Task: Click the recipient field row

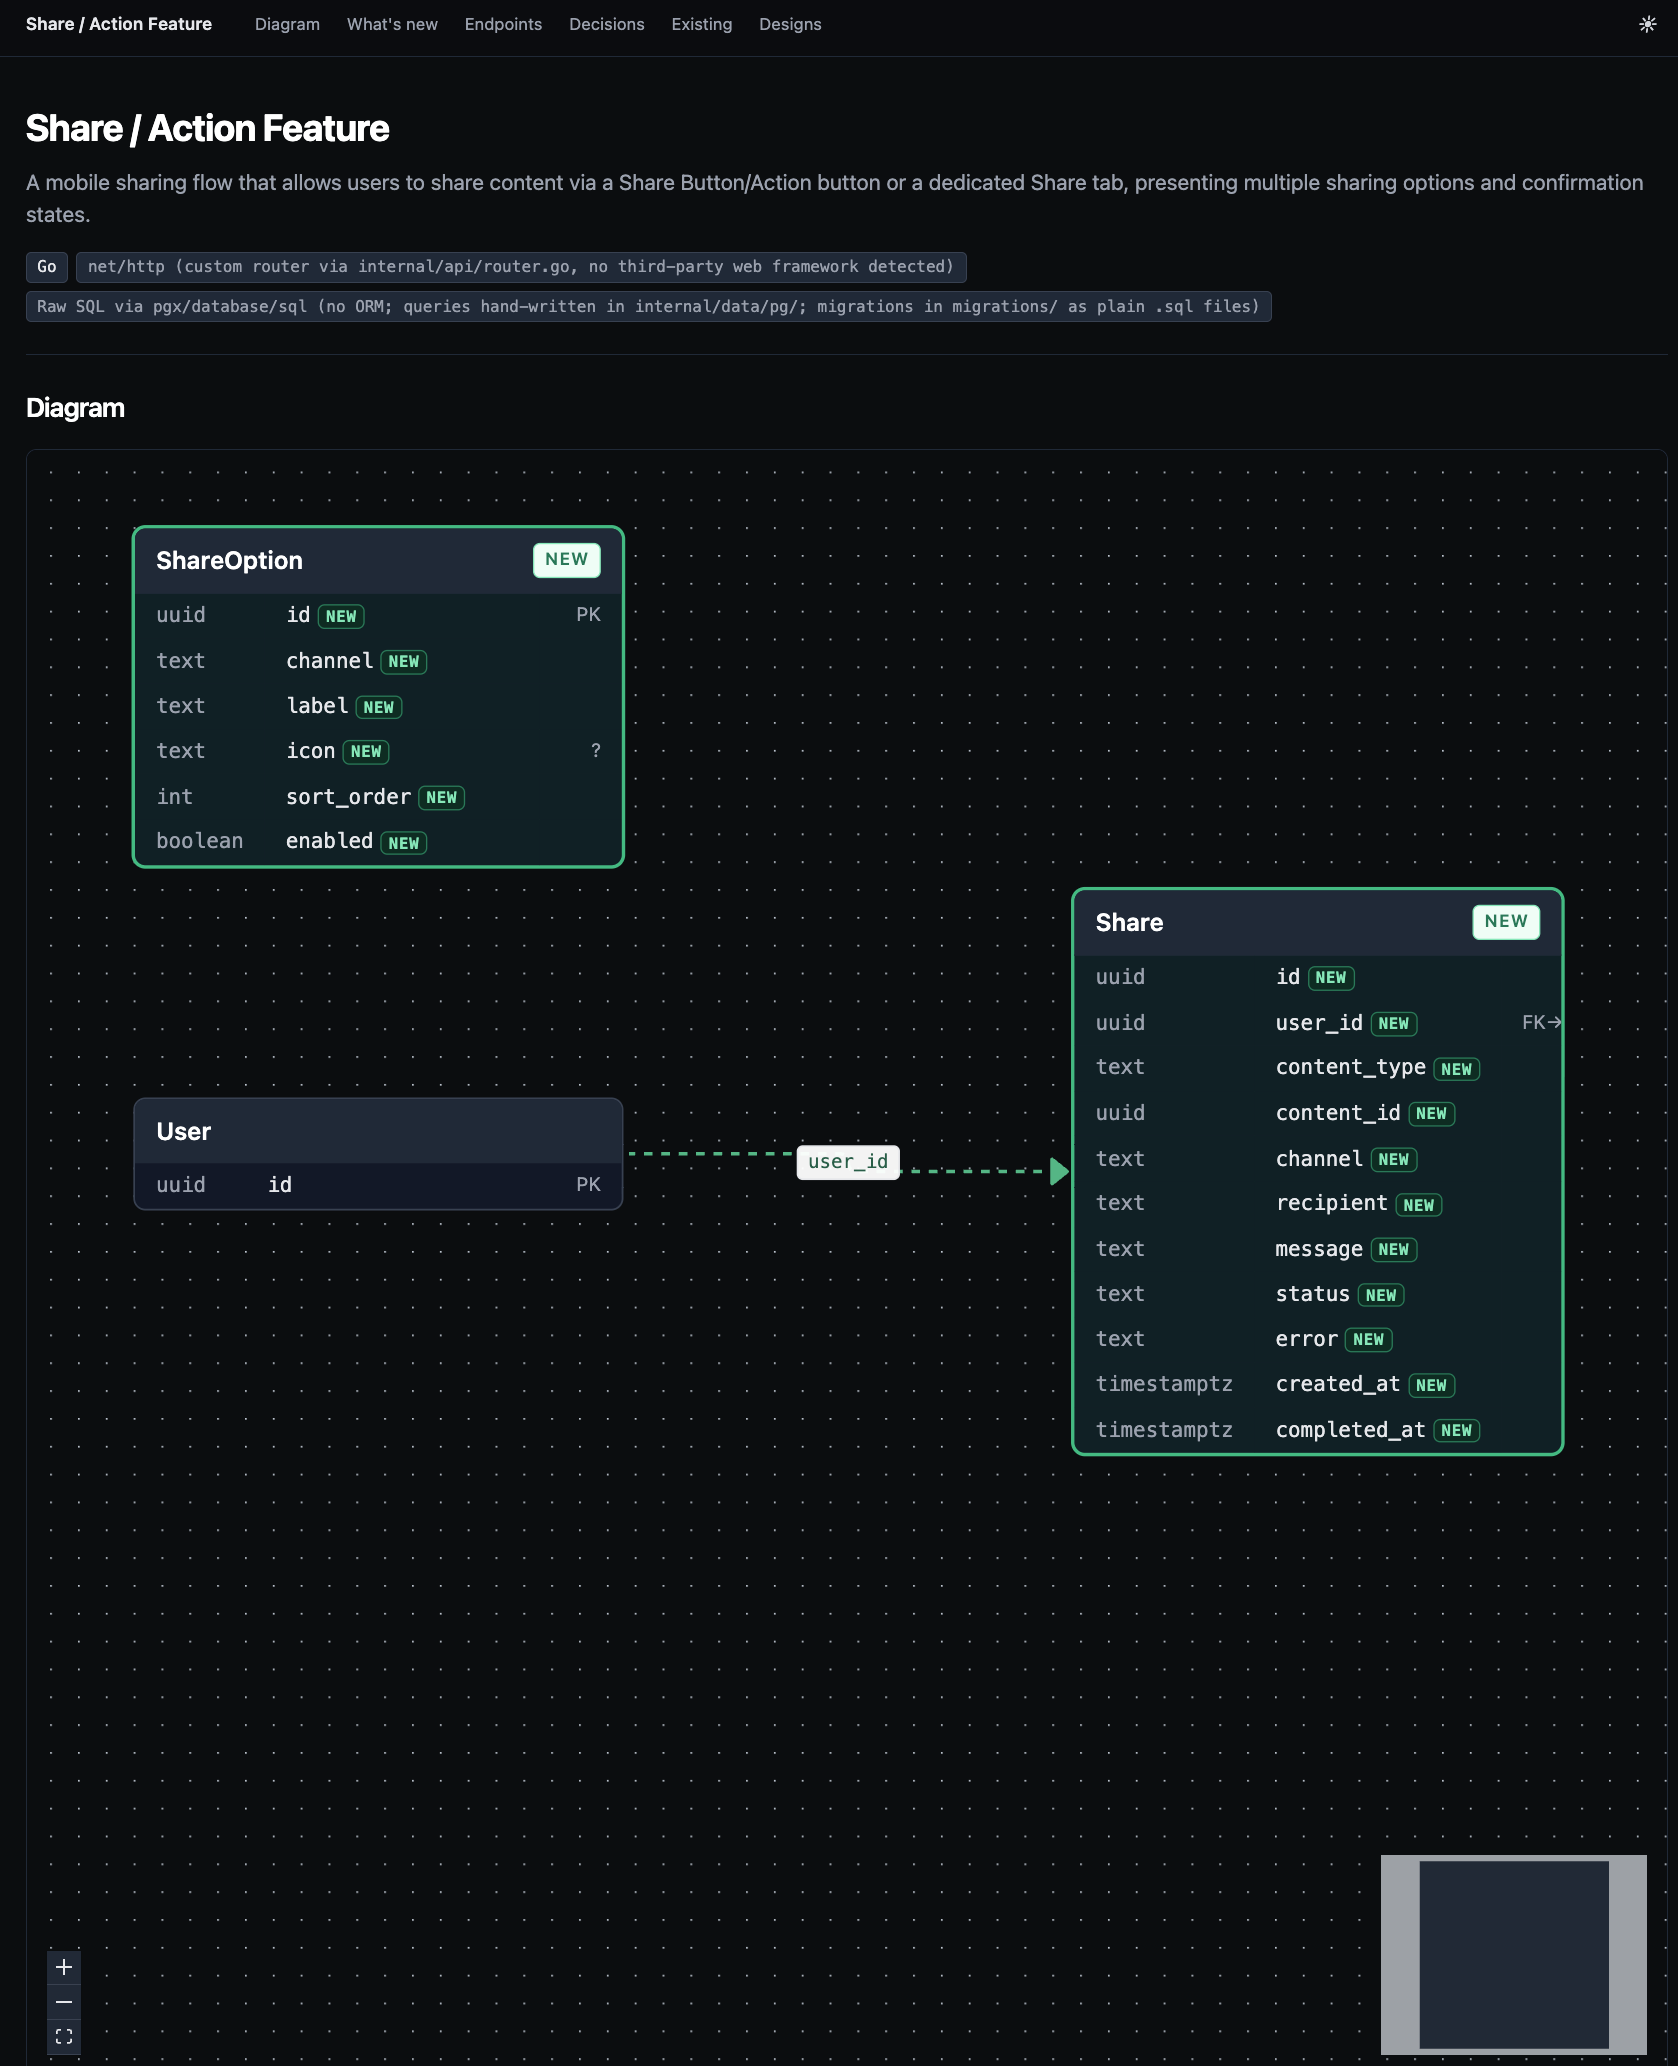Action: click(1317, 1204)
